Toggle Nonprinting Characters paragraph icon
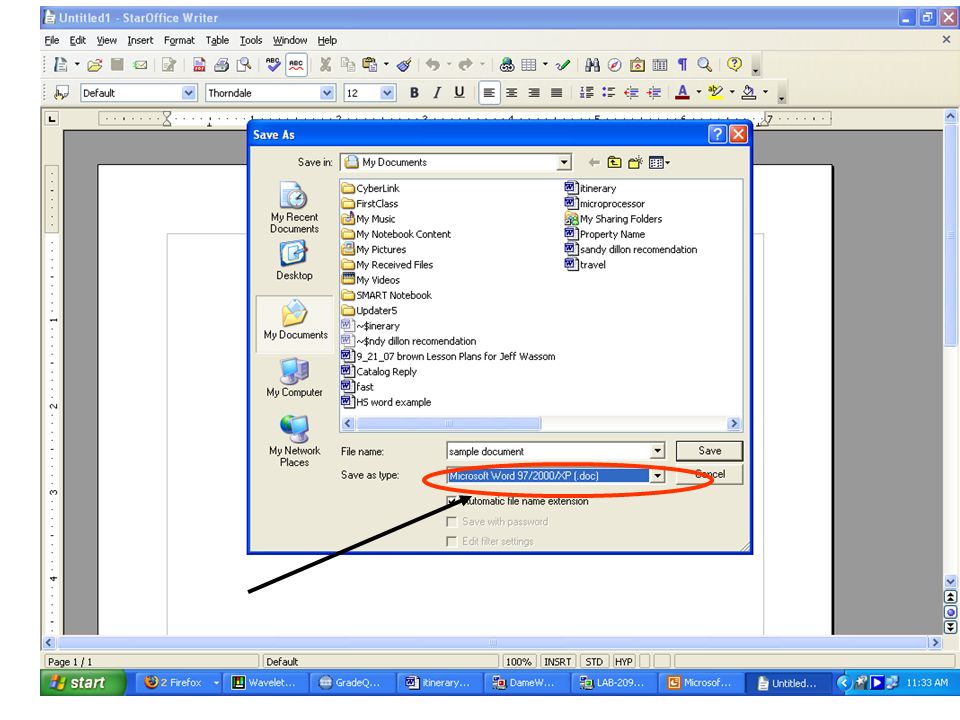 click(682, 64)
